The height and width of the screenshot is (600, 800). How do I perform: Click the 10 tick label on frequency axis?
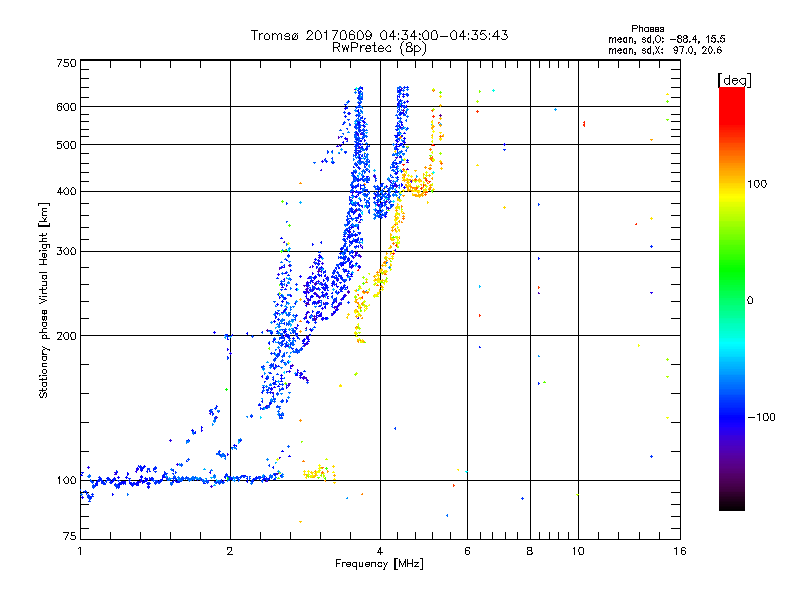[578, 551]
